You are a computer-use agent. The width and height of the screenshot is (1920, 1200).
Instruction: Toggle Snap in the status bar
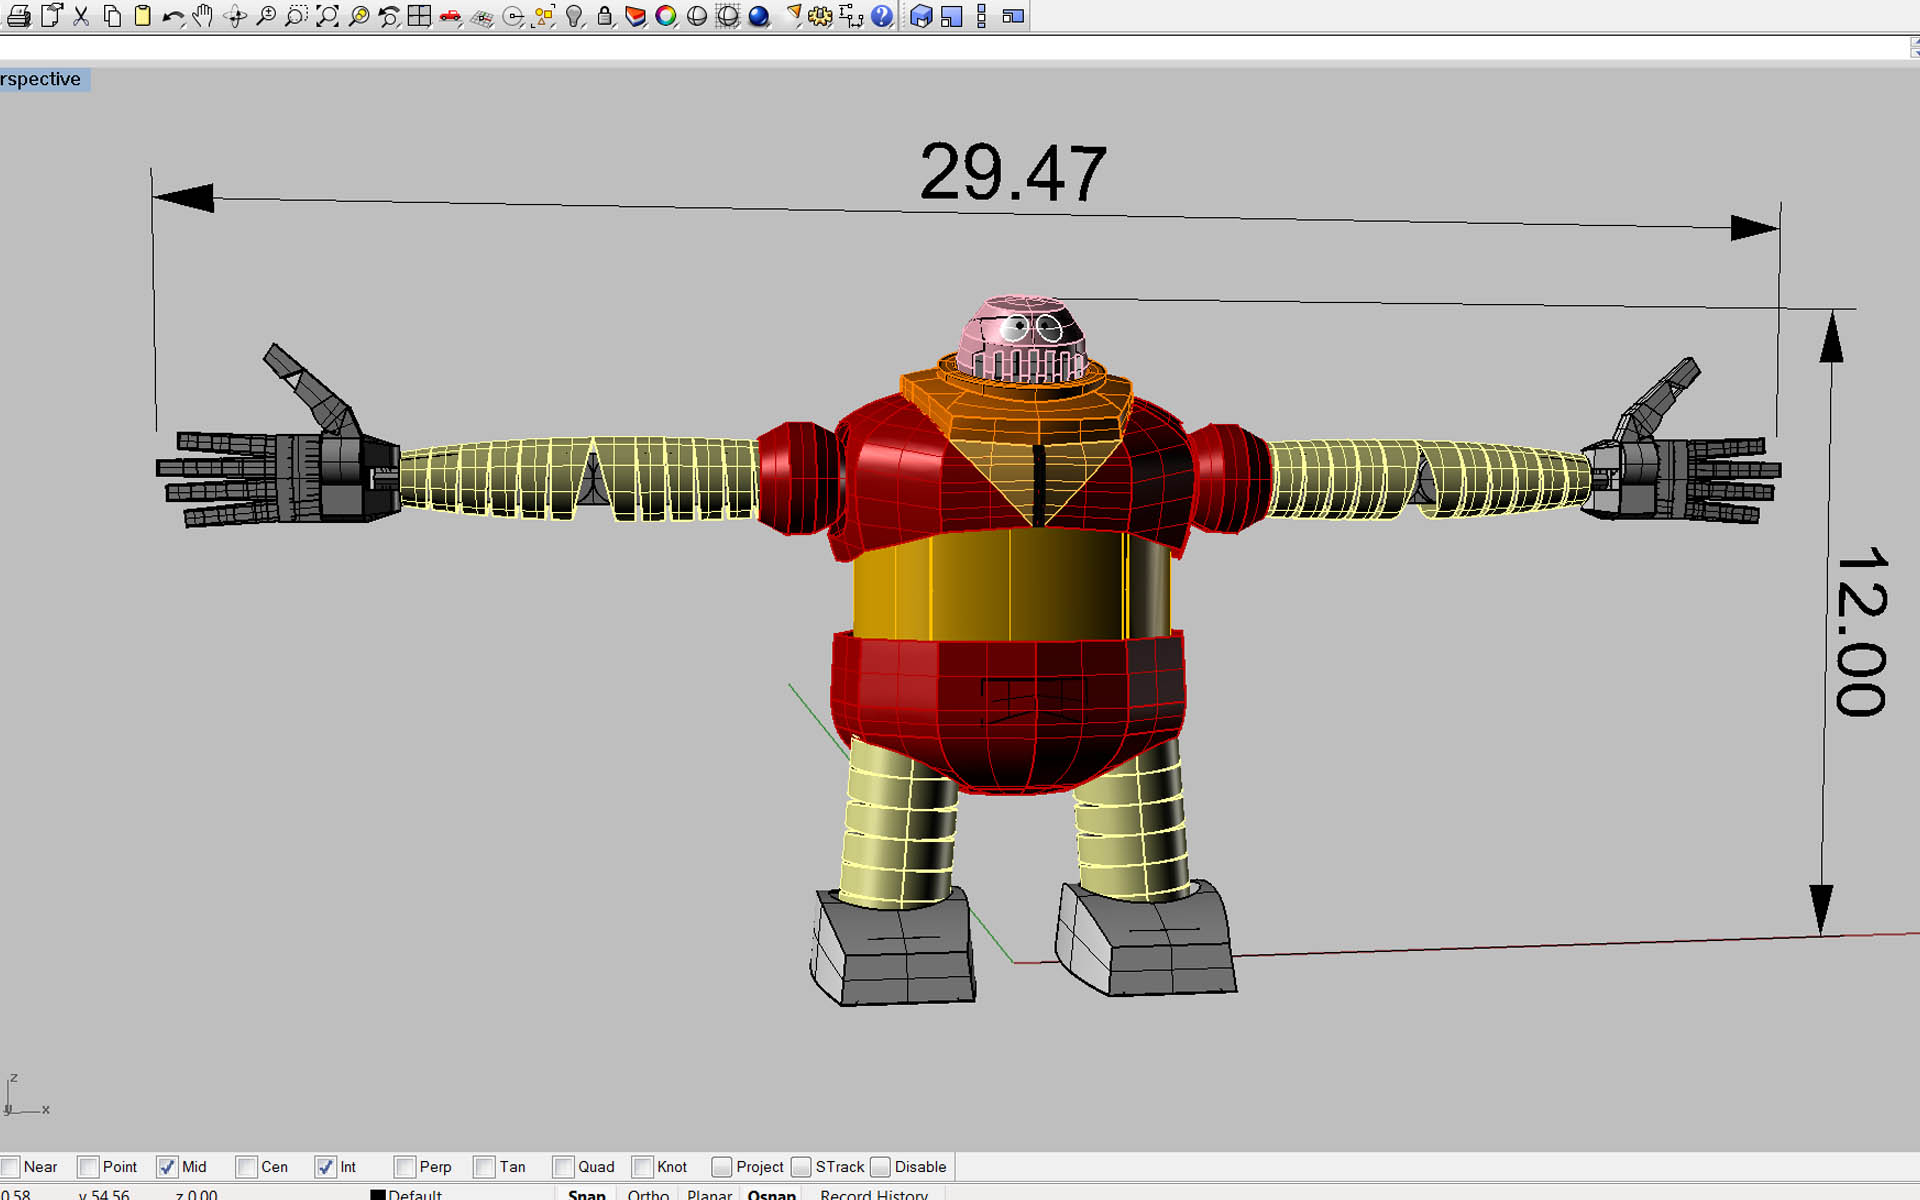pyautogui.click(x=587, y=1194)
